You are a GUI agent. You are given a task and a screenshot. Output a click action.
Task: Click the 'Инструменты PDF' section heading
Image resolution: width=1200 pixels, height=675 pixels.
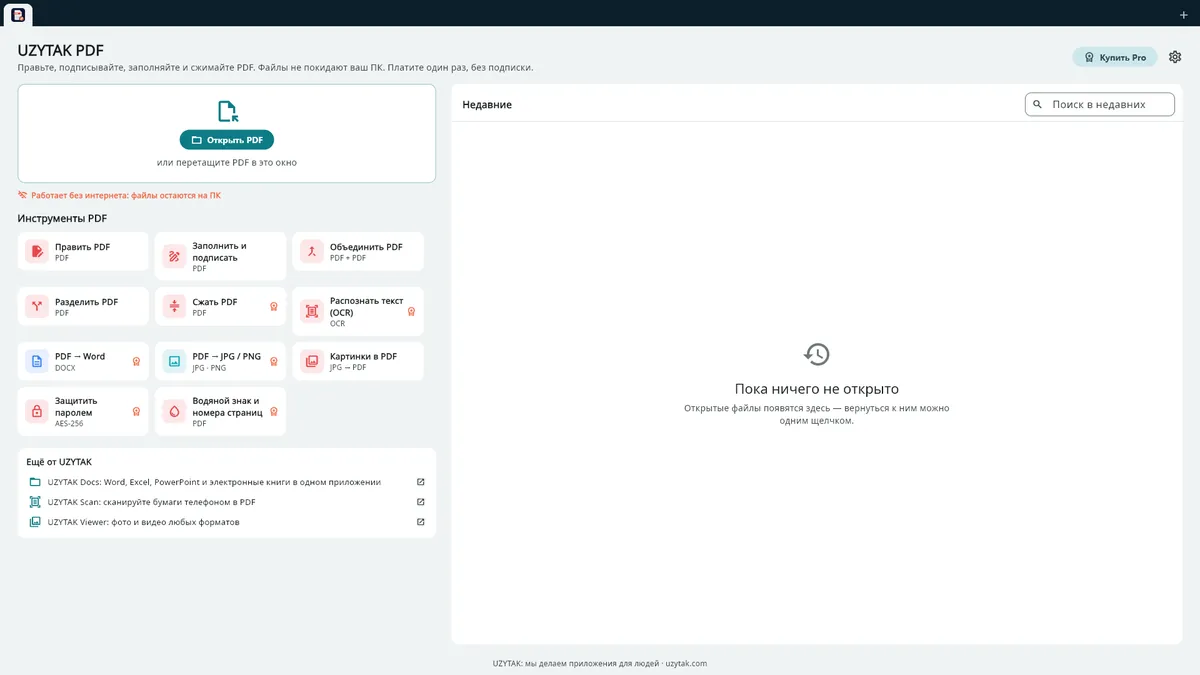62,218
